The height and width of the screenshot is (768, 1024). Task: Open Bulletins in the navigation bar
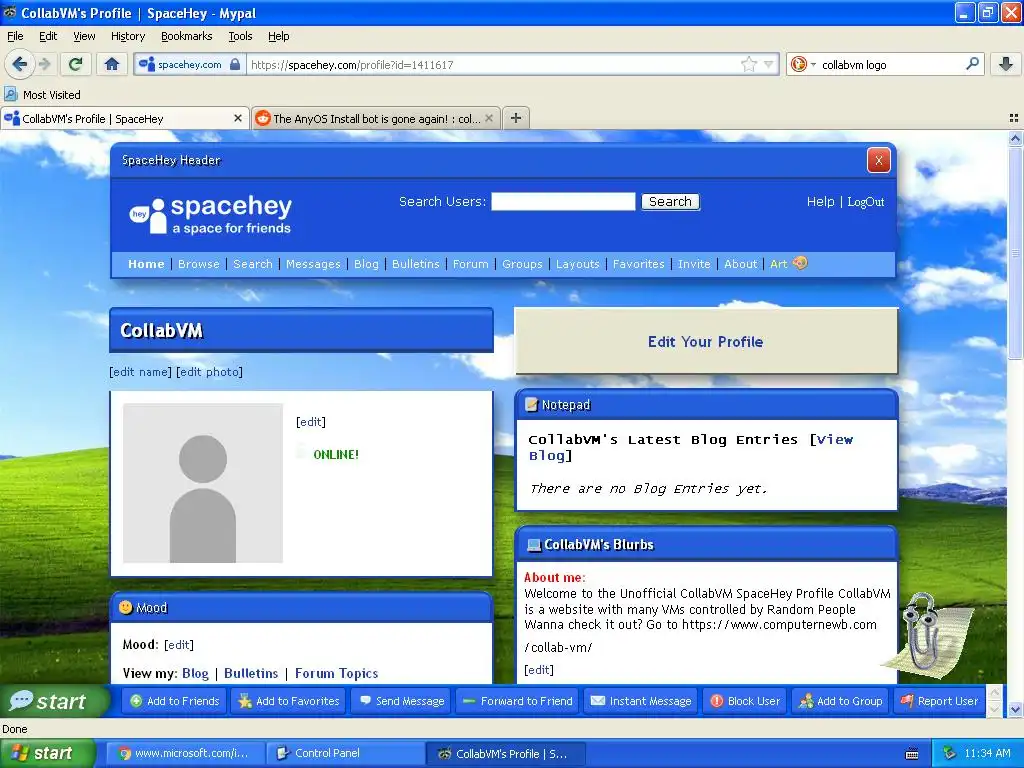coord(415,264)
